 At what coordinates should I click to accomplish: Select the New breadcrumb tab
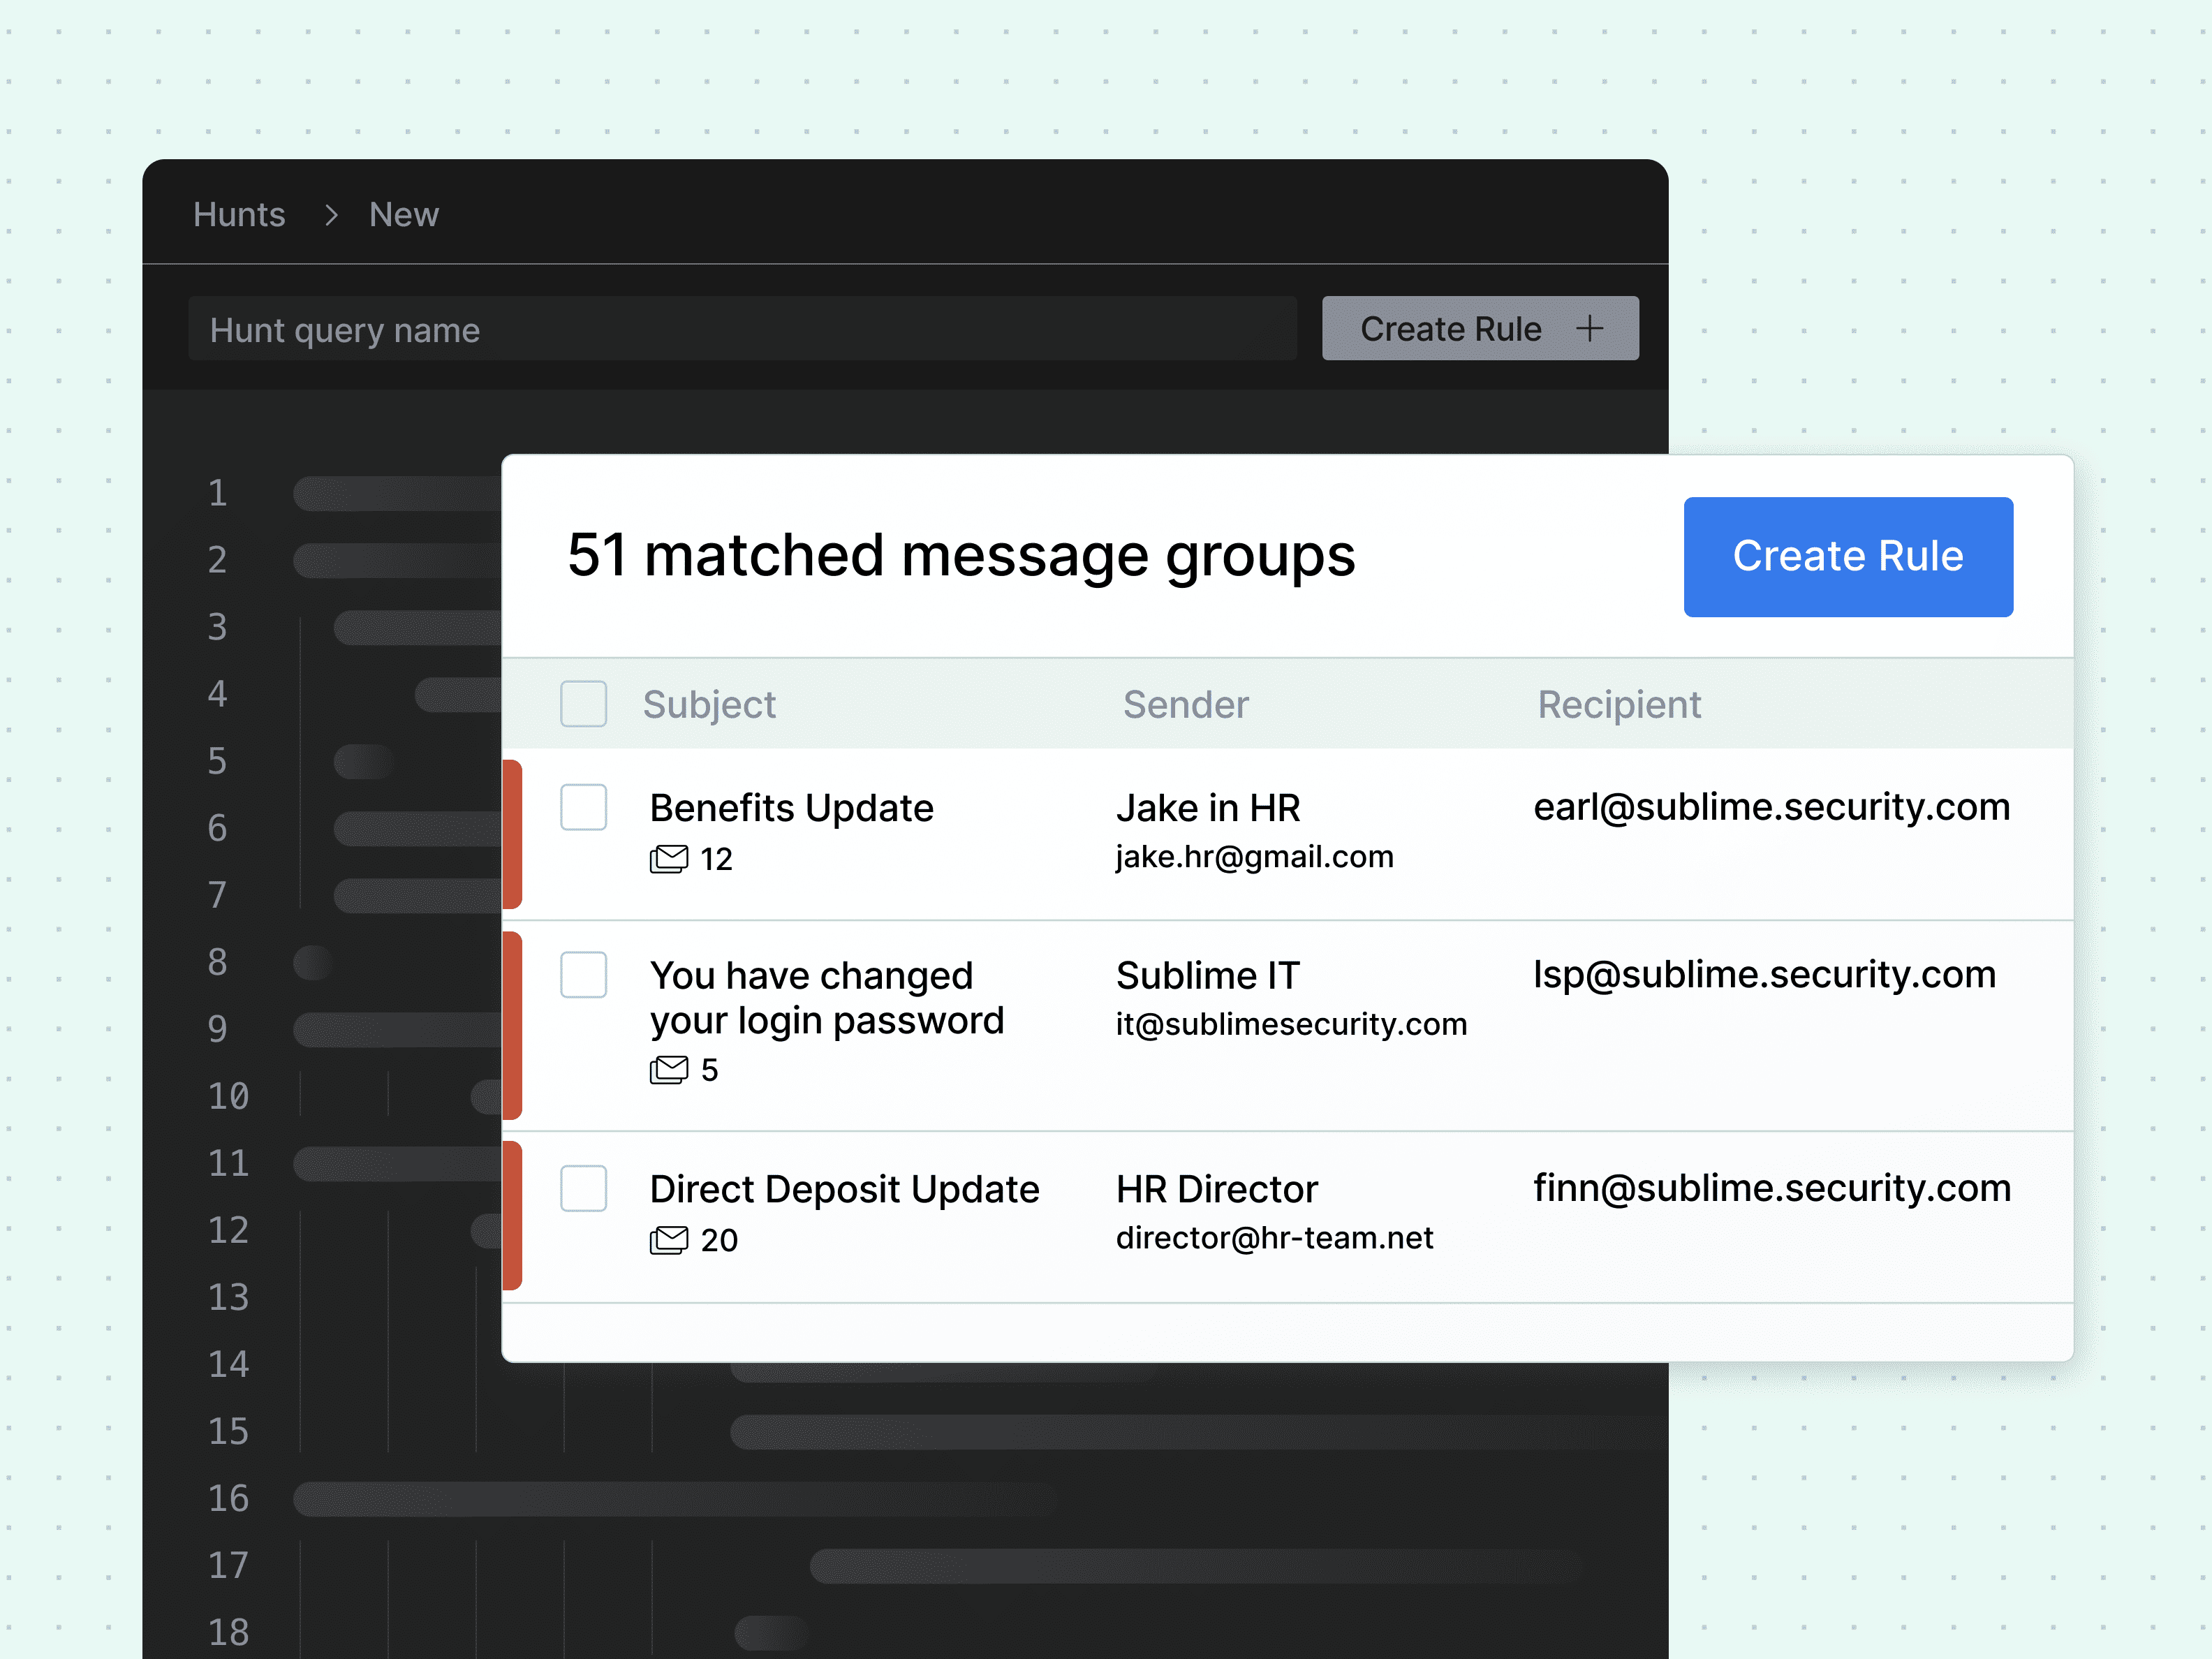[x=403, y=215]
